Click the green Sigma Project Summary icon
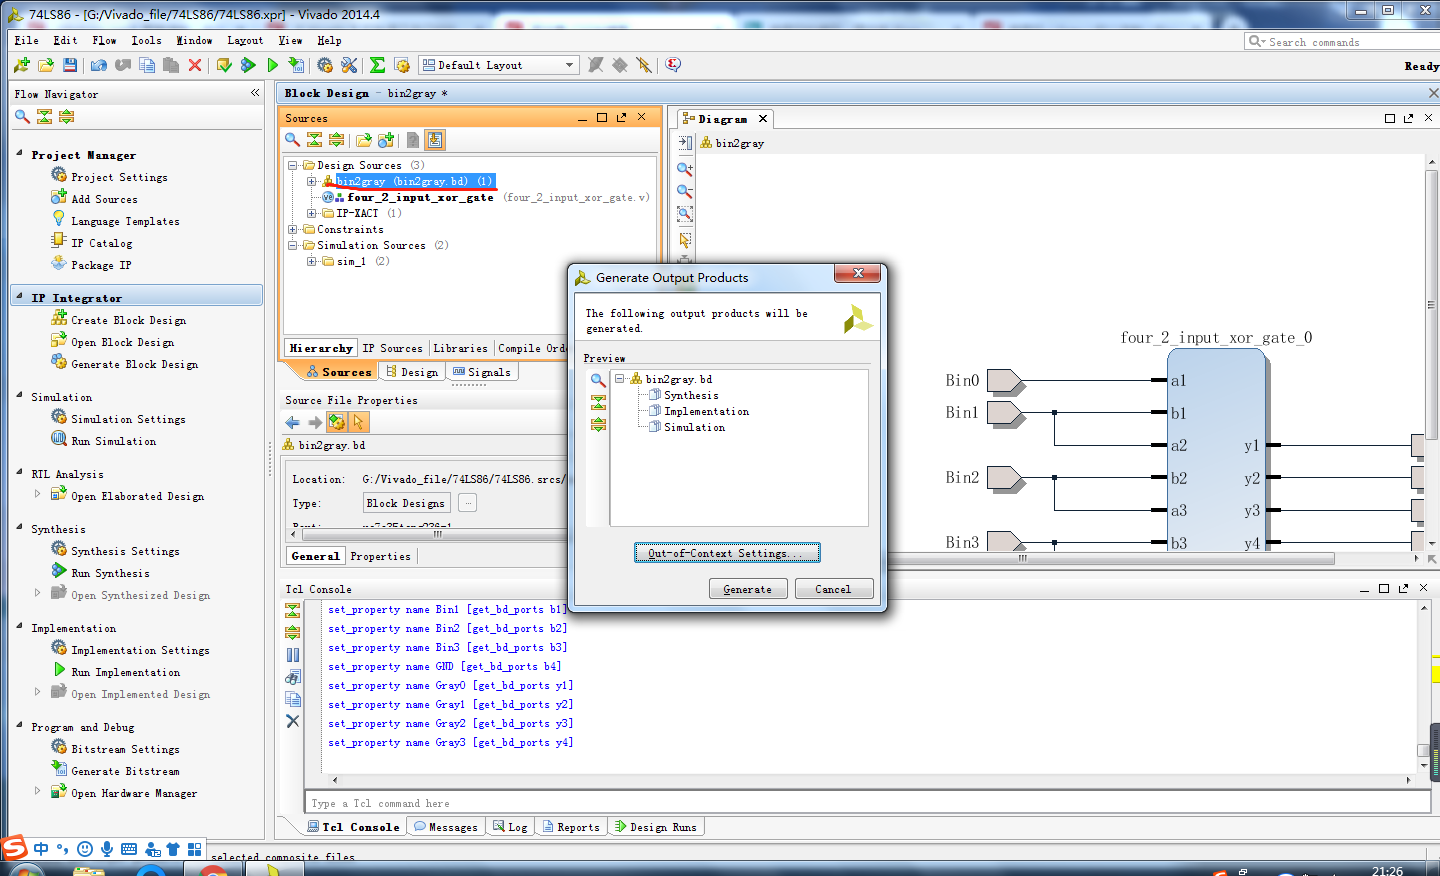The width and height of the screenshot is (1440, 876). click(377, 65)
